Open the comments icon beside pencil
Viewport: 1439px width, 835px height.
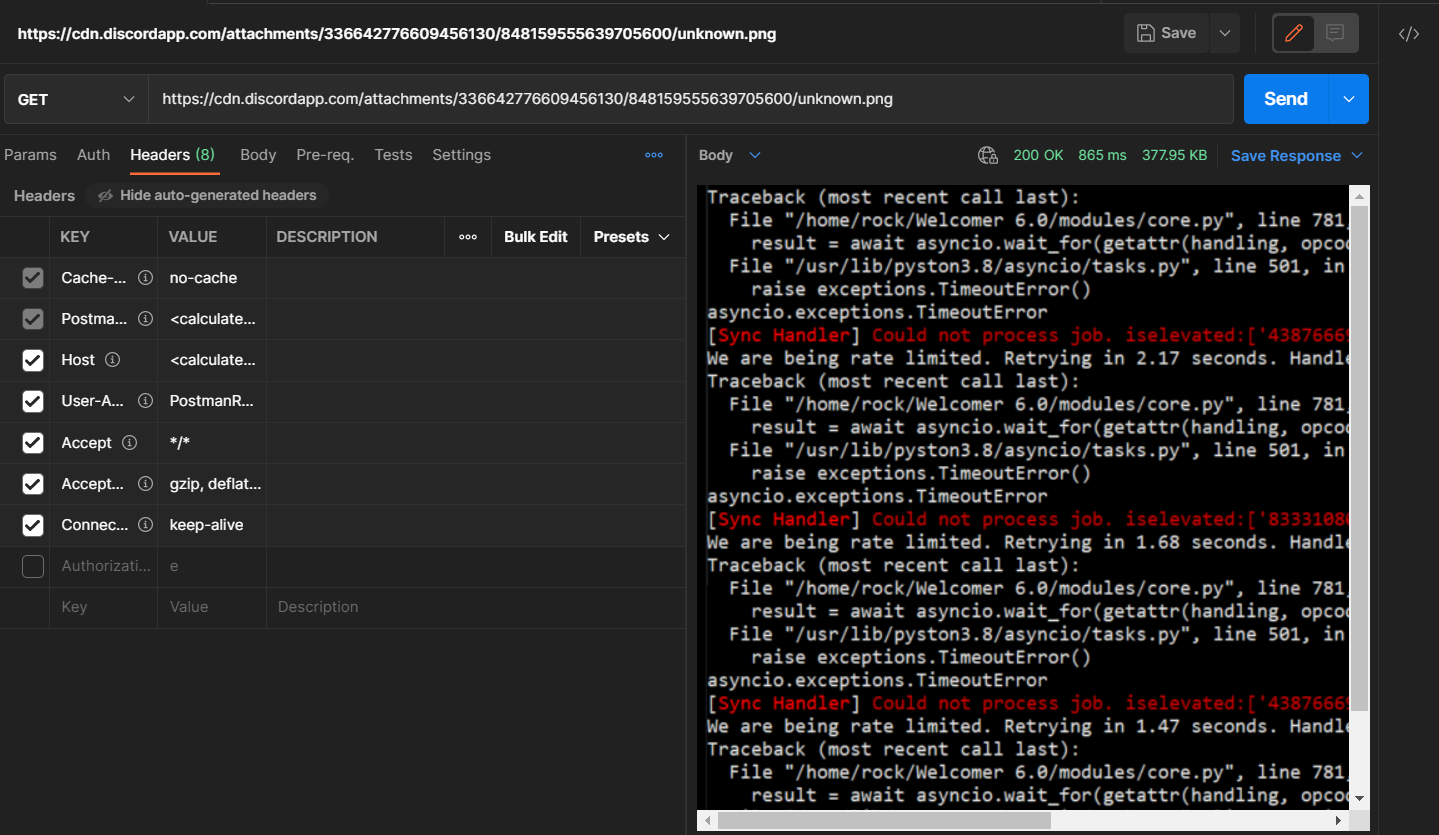[x=1334, y=33]
